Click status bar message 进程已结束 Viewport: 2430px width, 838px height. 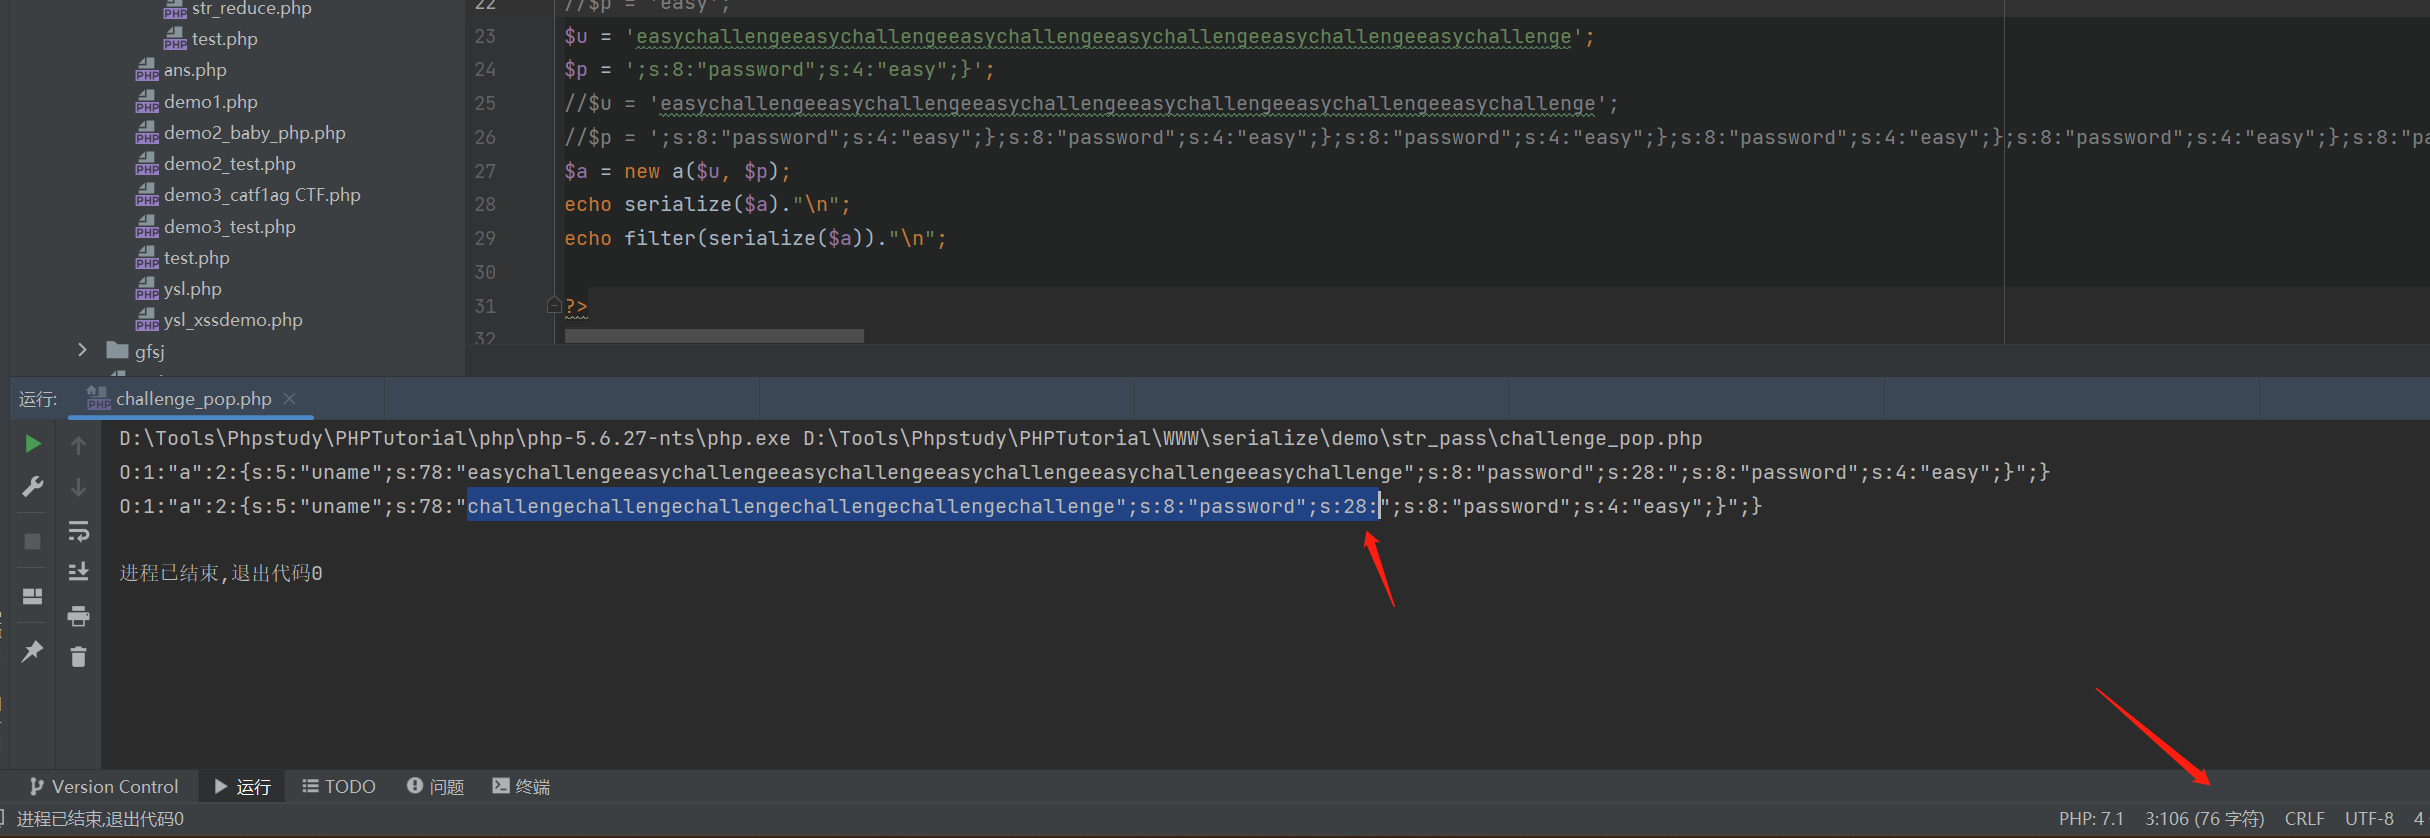[x=100, y=819]
